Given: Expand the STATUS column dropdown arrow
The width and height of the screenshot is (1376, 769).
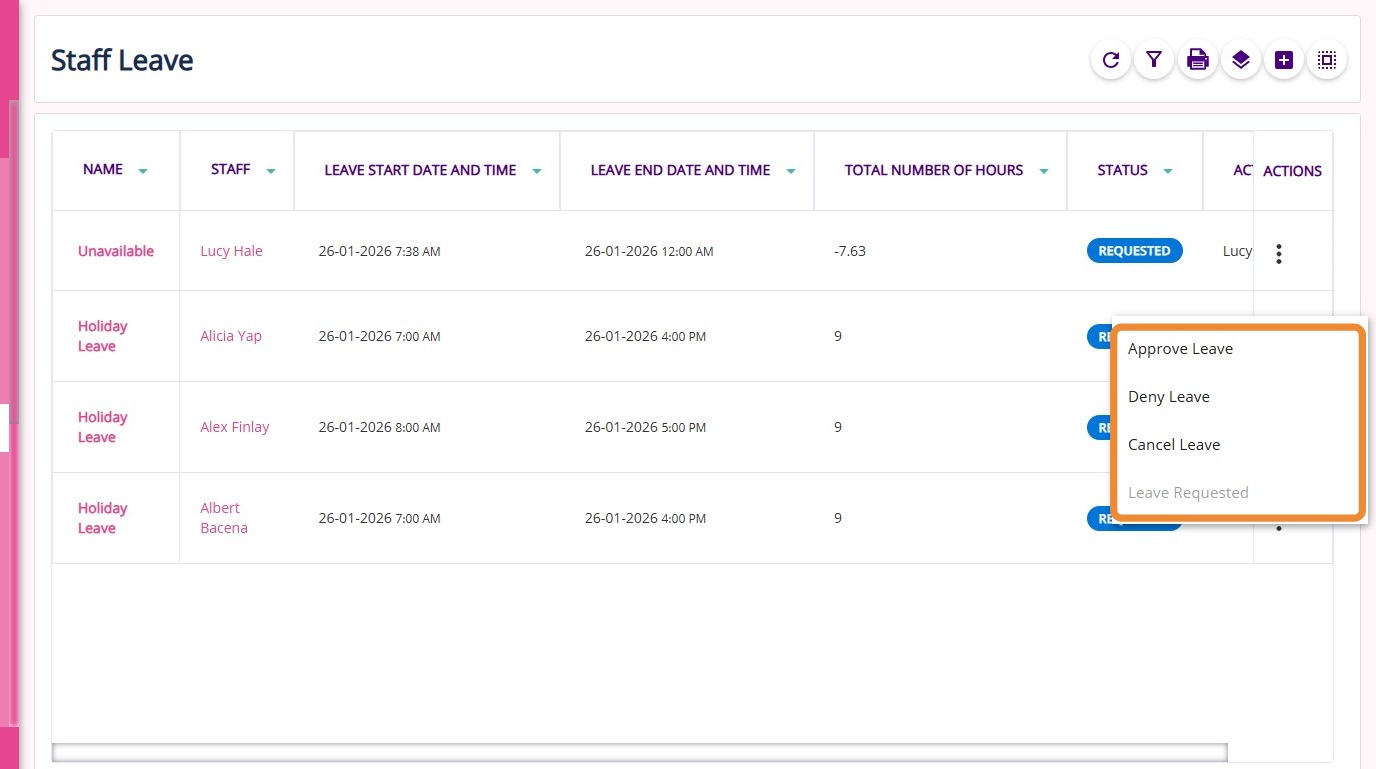Looking at the screenshot, I should coord(1167,172).
